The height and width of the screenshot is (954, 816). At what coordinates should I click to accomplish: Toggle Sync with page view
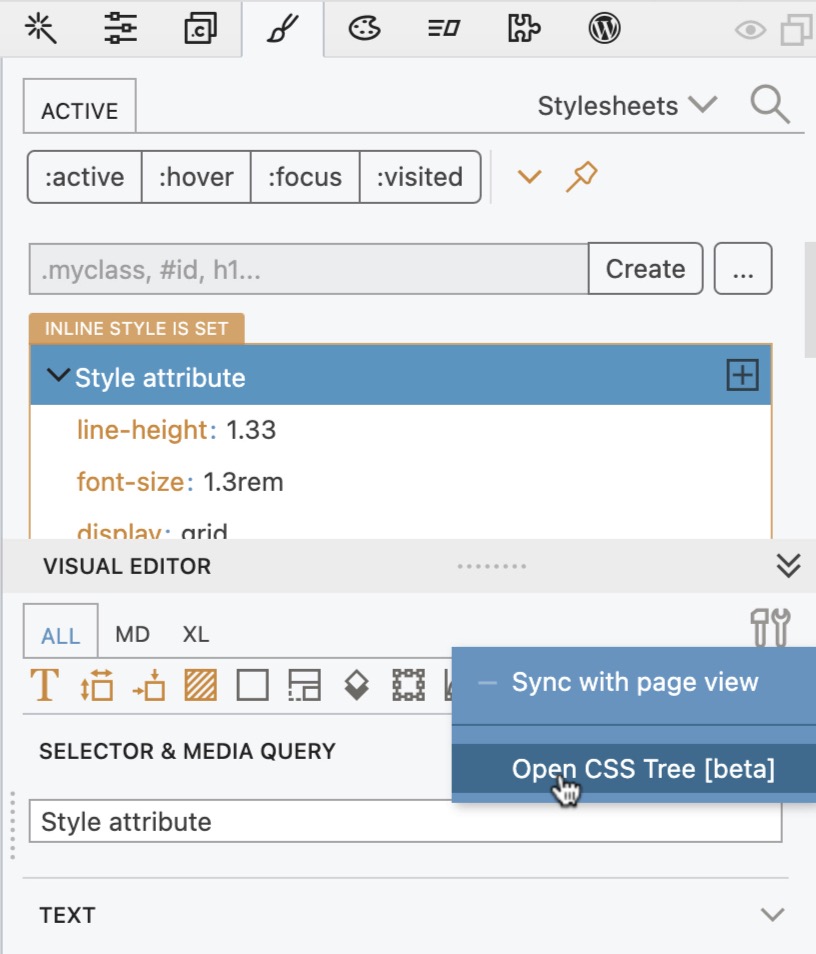coord(633,683)
